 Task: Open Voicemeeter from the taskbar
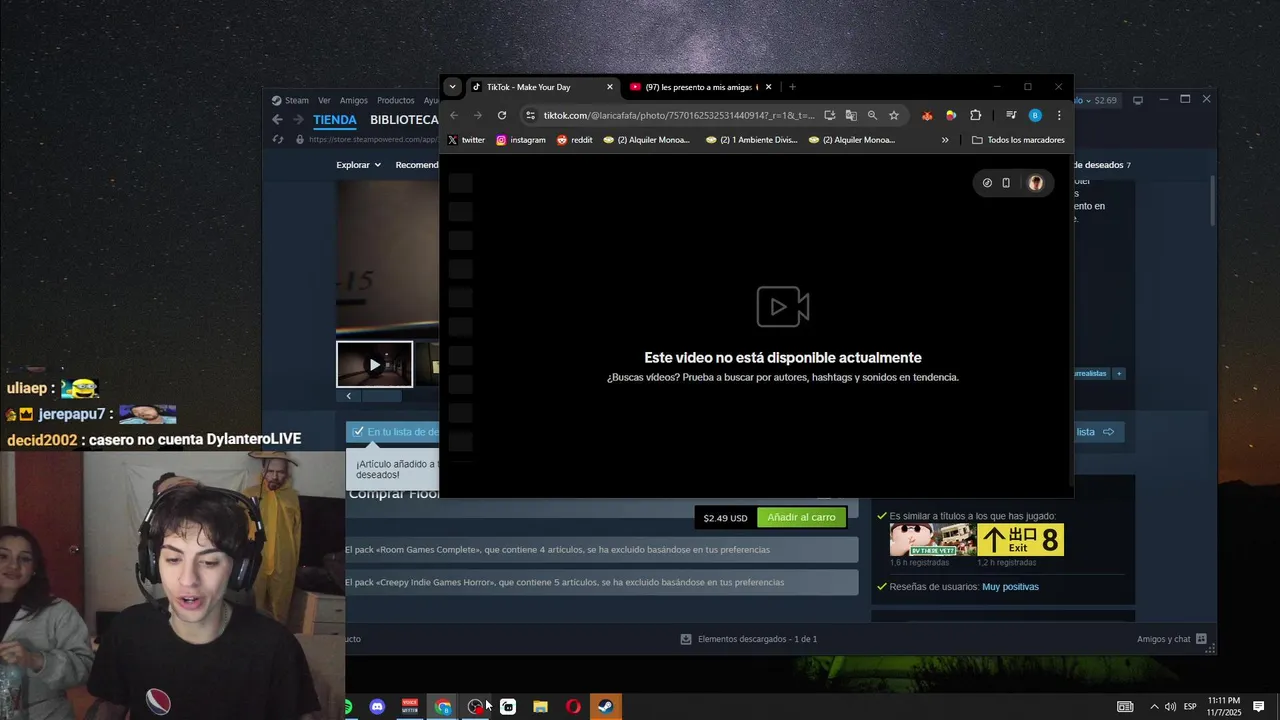click(410, 707)
